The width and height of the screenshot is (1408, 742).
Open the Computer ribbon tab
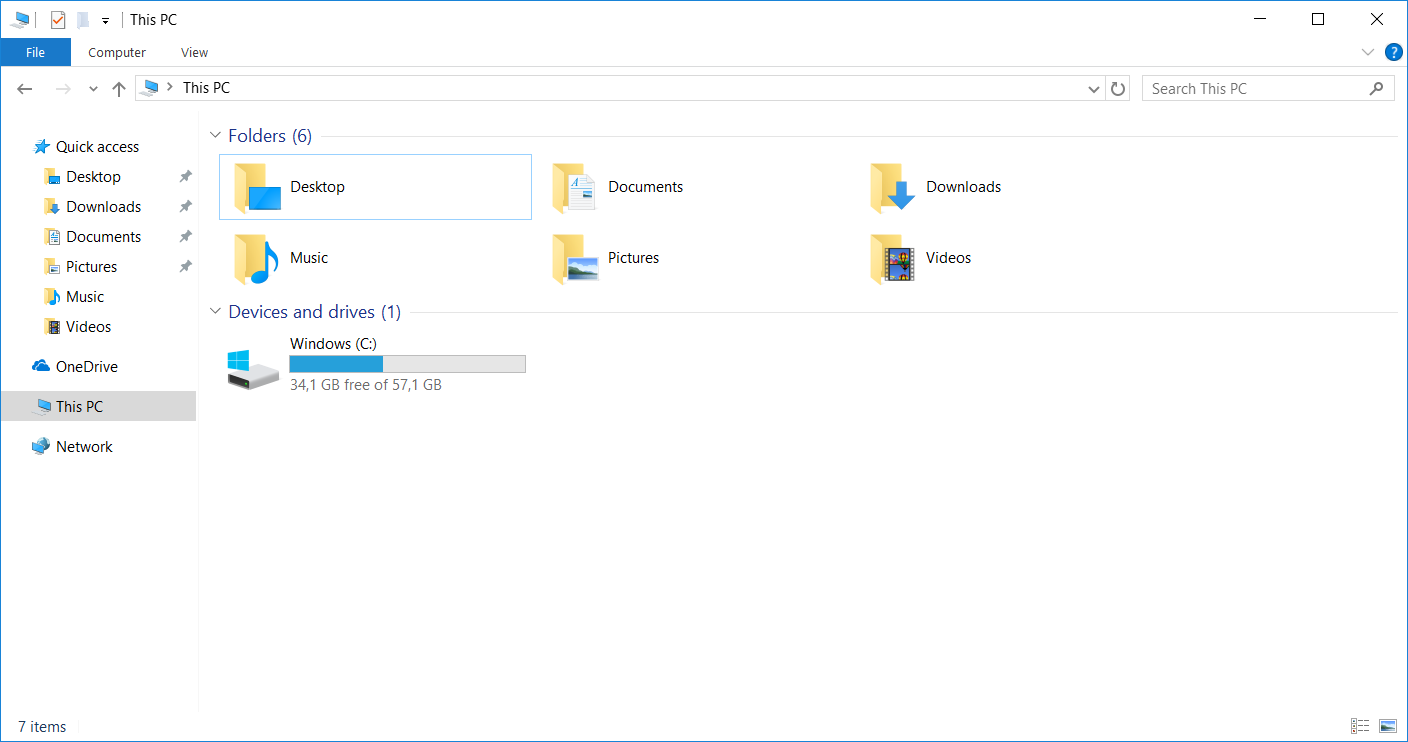(x=117, y=52)
